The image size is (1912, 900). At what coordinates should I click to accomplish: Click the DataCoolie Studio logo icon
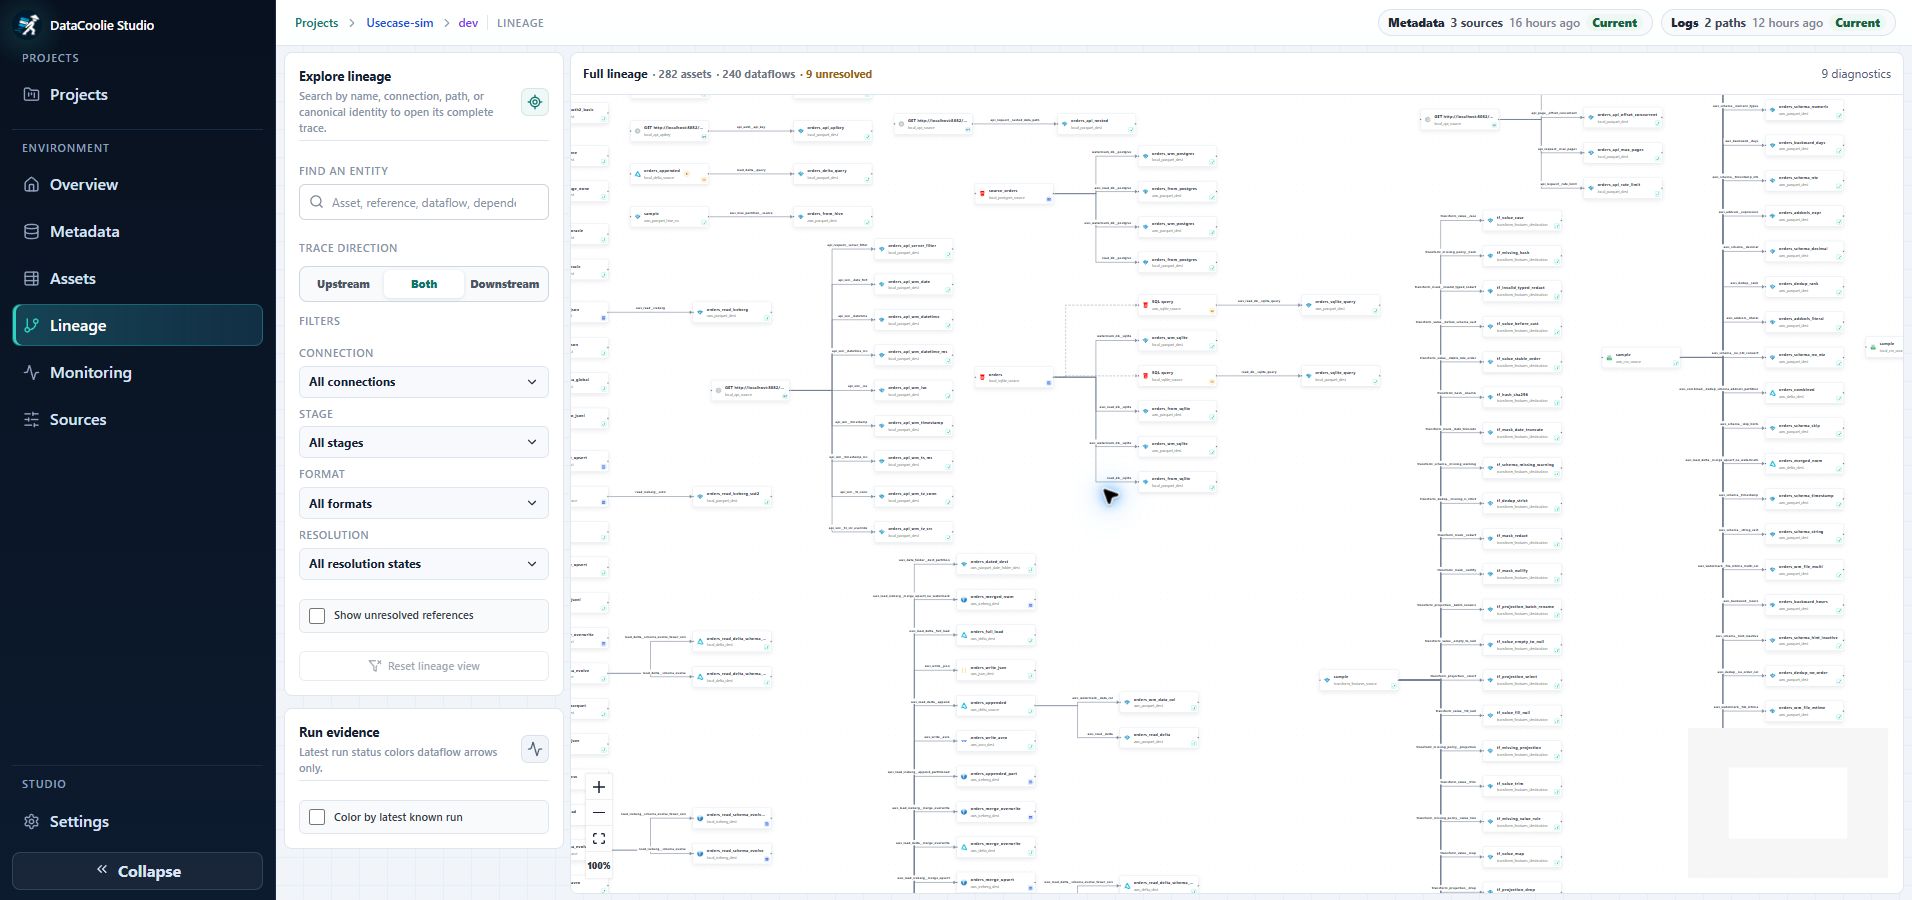[29, 24]
